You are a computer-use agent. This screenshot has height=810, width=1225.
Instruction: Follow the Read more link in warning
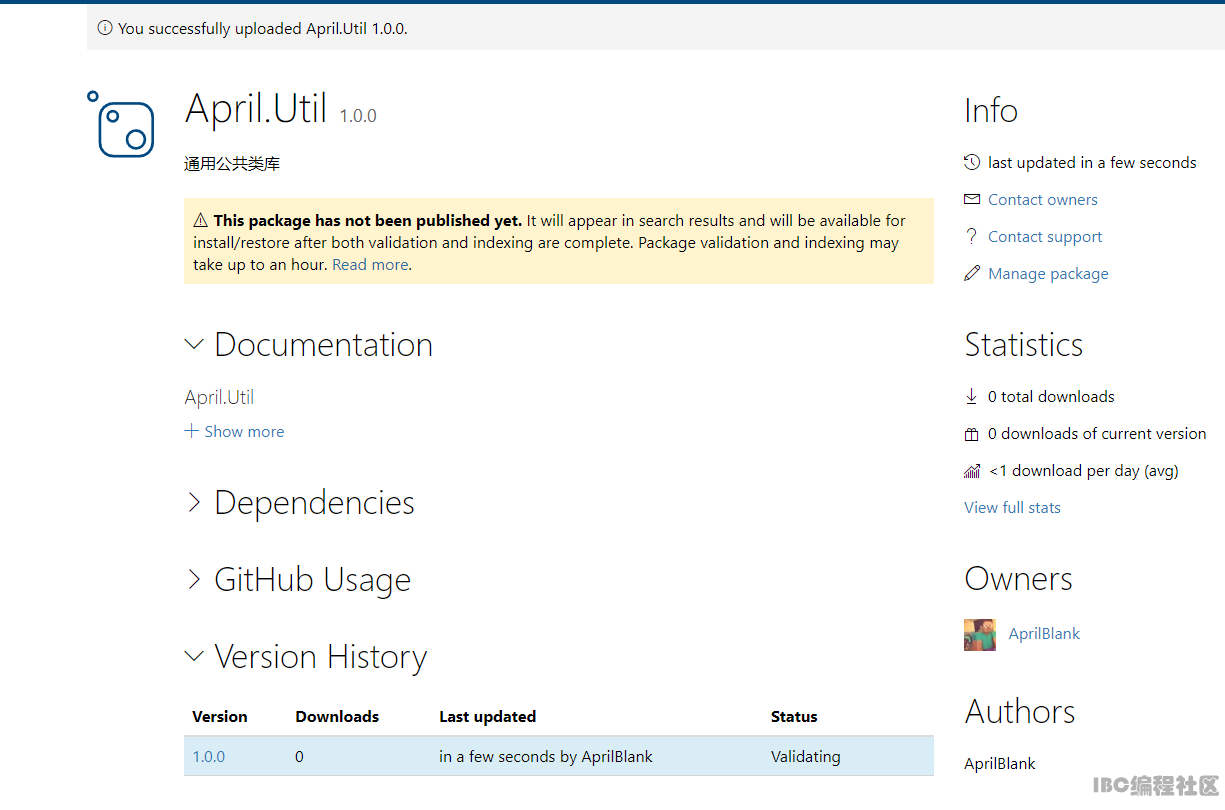click(x=370, y=264)
